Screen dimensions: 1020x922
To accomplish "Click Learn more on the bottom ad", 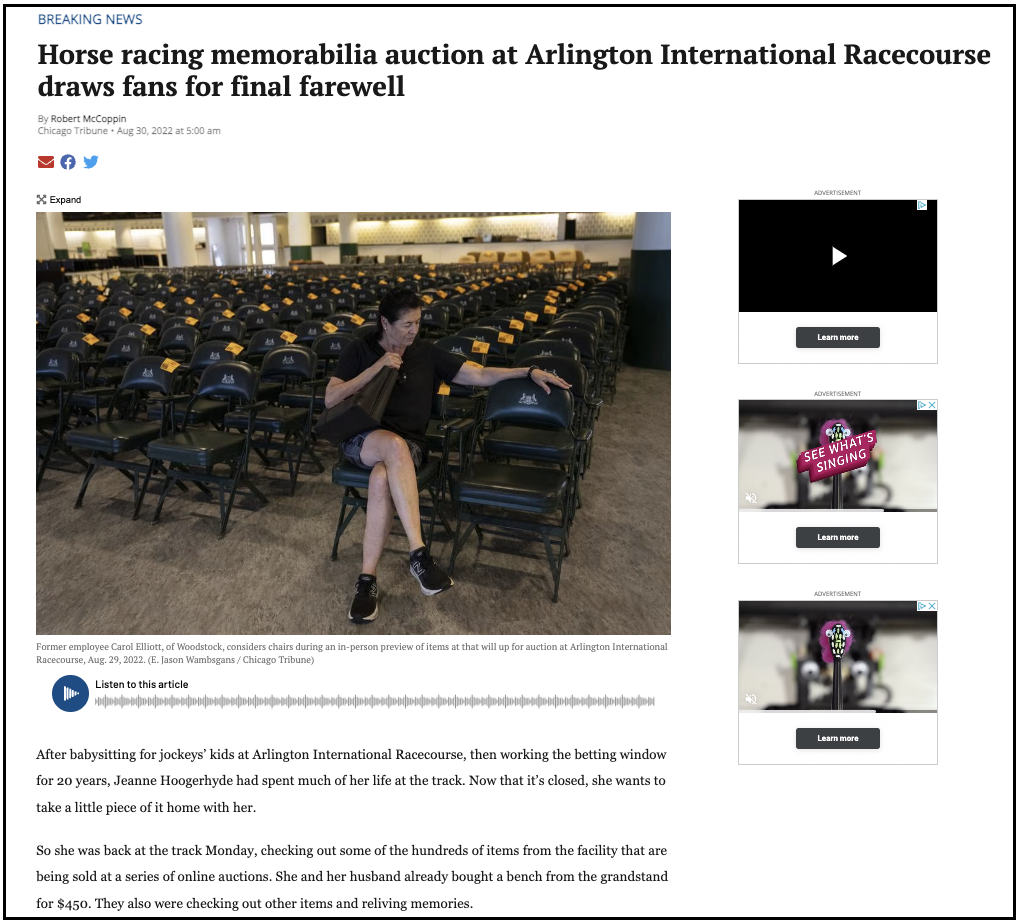I will coord(837,738).
